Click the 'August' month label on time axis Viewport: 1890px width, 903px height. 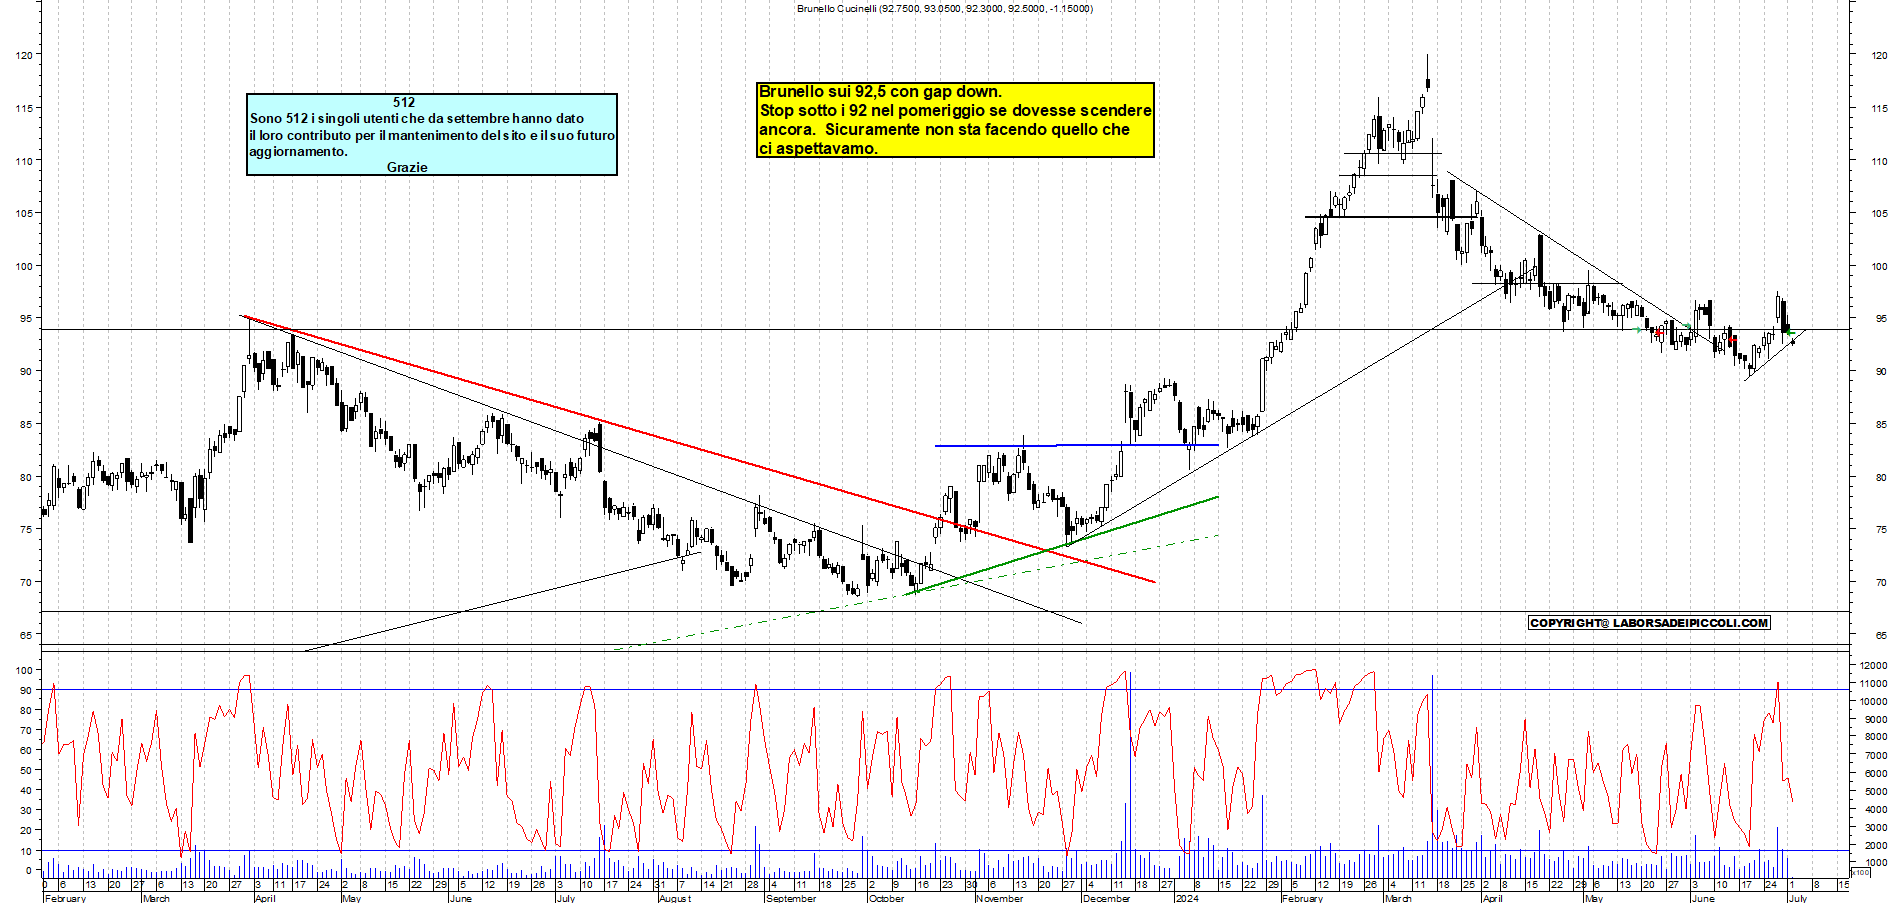coord(675,898)
